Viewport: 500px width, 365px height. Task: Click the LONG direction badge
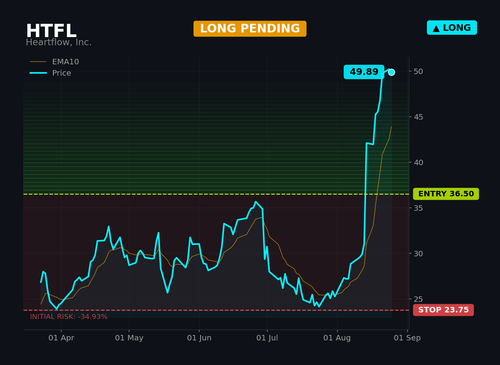point(452,28)
